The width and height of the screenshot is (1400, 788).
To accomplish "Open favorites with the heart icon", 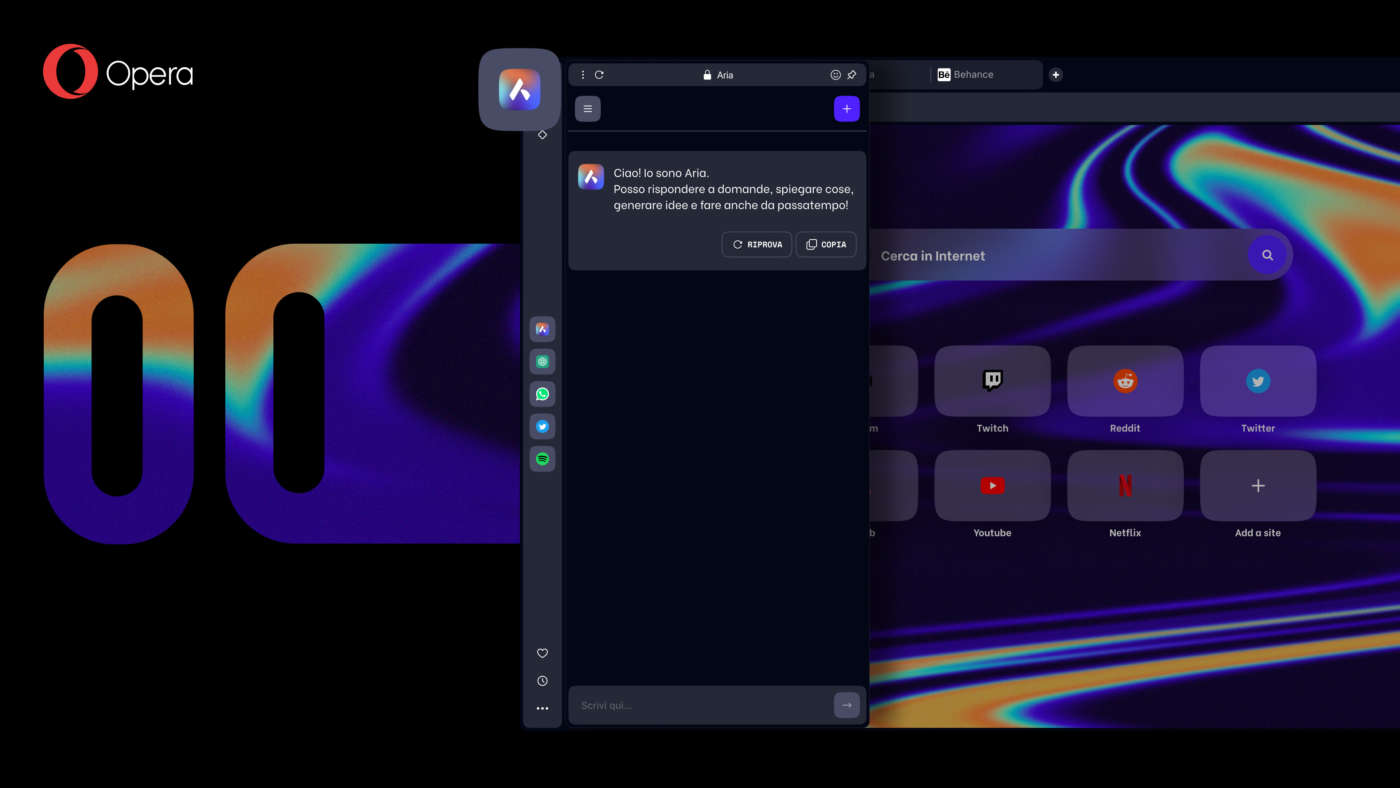I will (542, 653).
